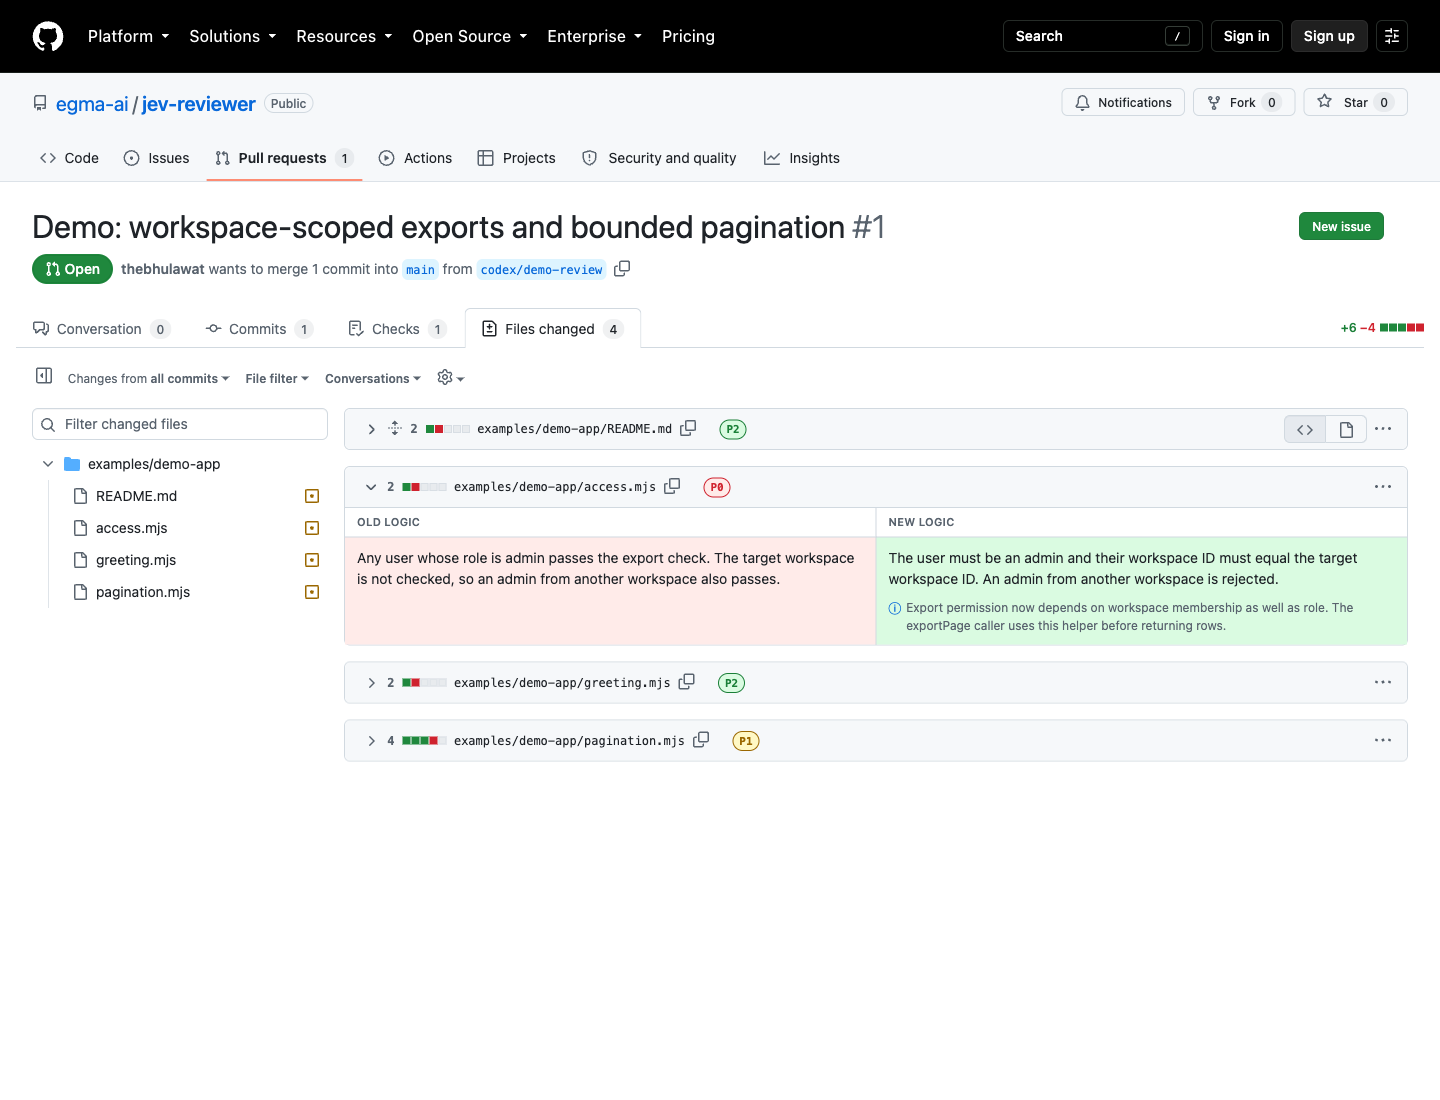Open Projects tab
This screenshot has height=1100, width=1440.
pos(517,158)
